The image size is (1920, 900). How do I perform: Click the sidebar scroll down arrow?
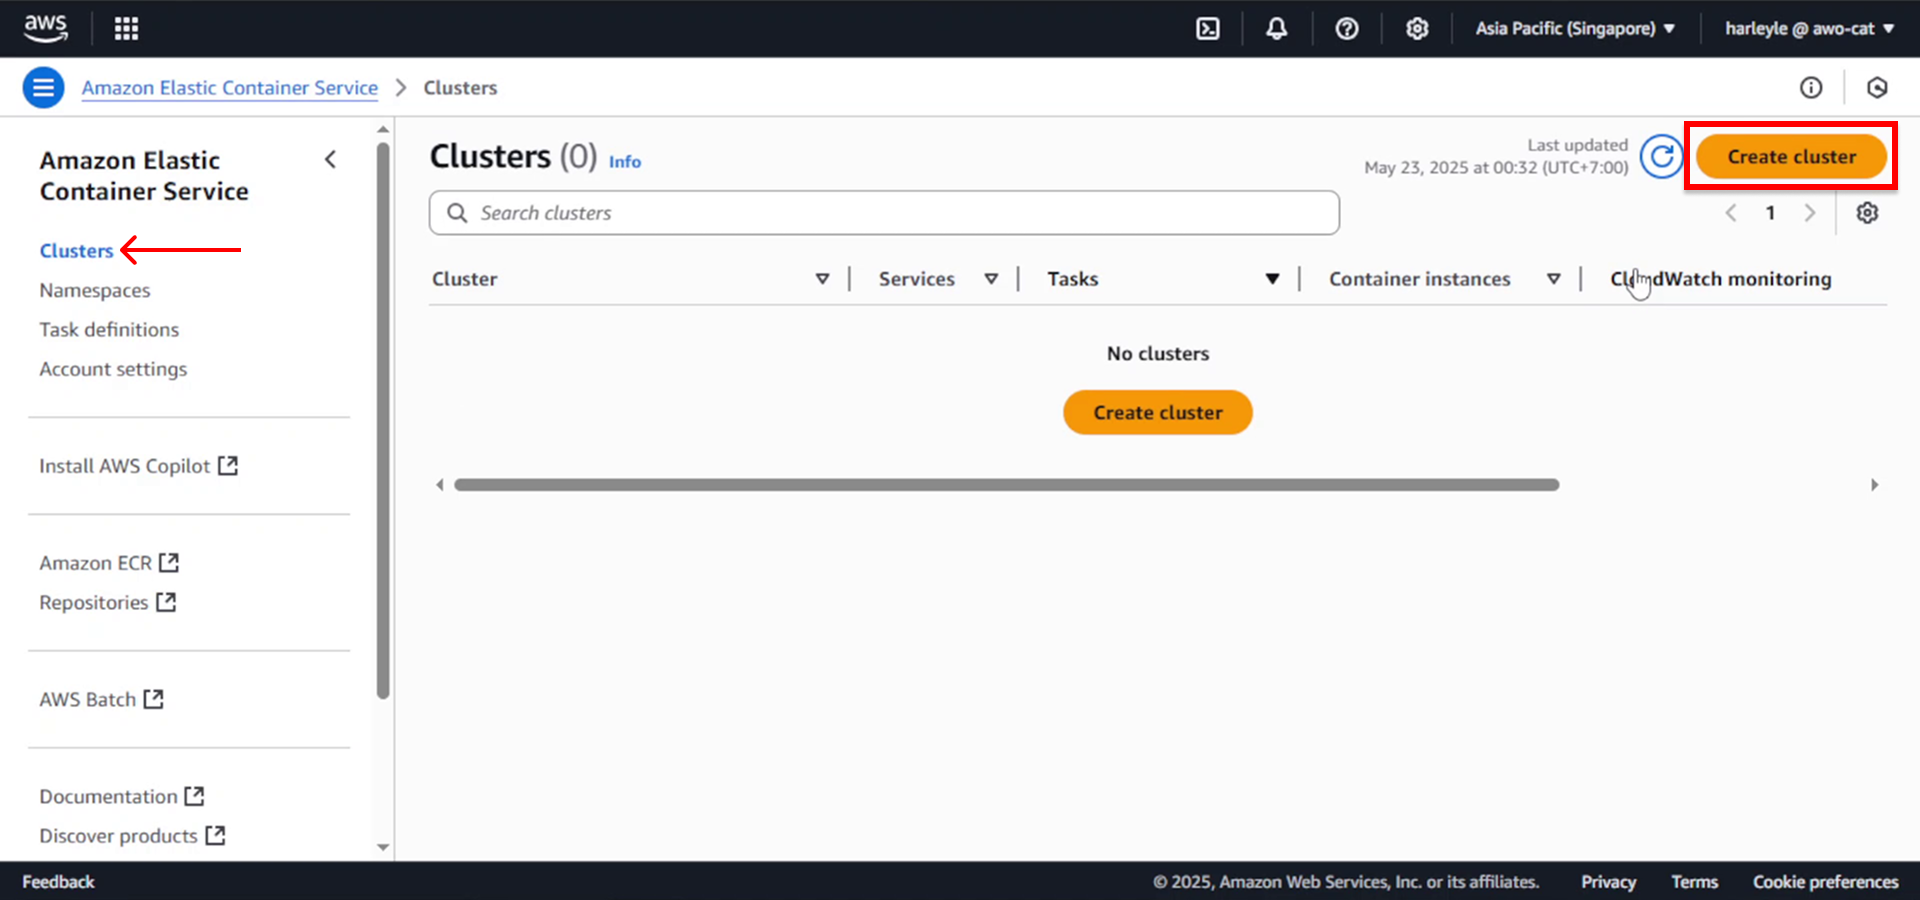383,847
